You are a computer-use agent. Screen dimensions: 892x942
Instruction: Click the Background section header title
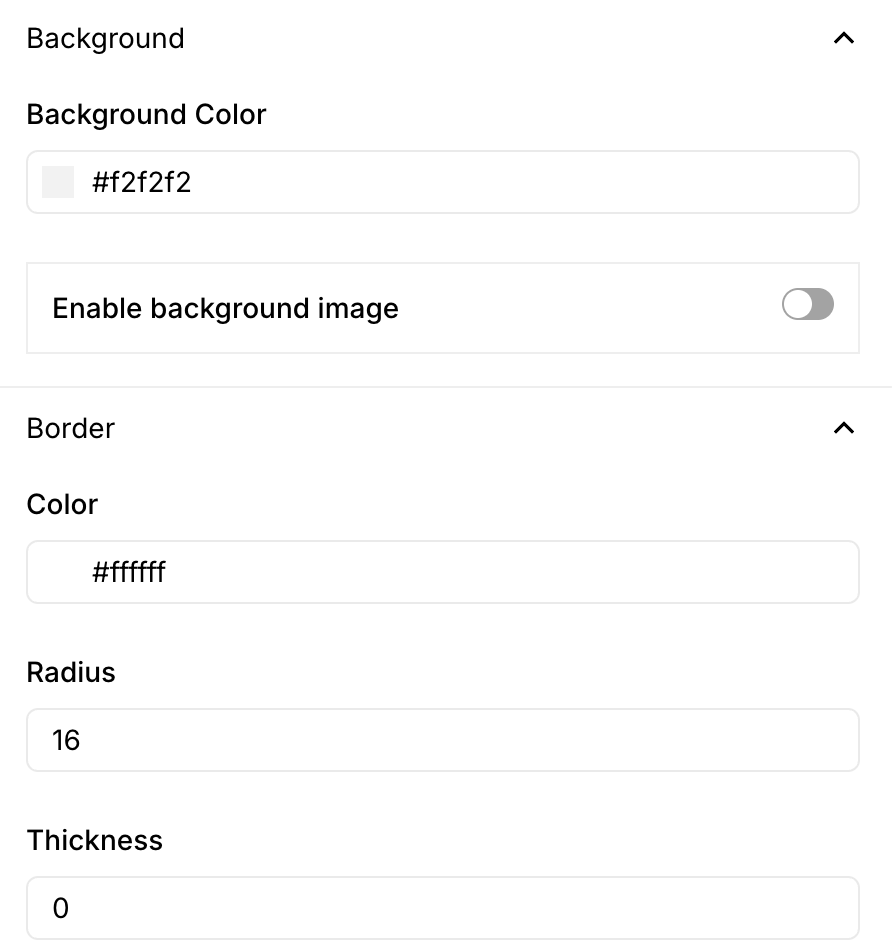105,39
